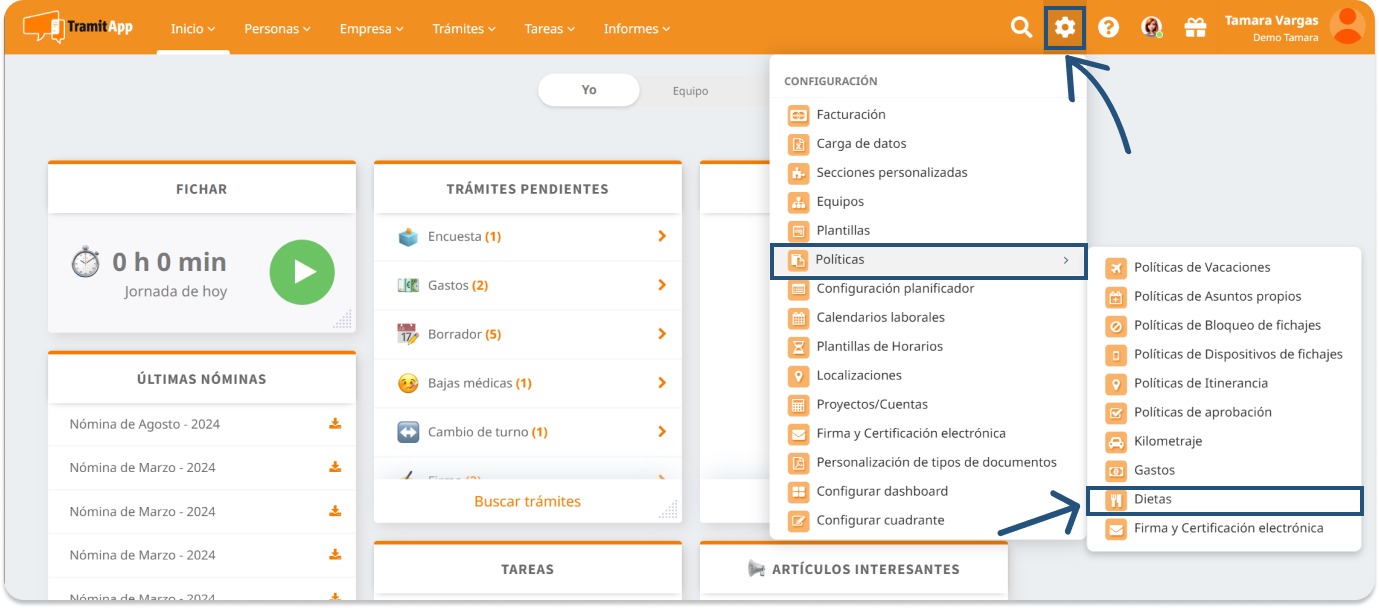Open Tamara Vargas profile avatar
The height and width of the screenshot is (608, 1379).
point(1347,27)
